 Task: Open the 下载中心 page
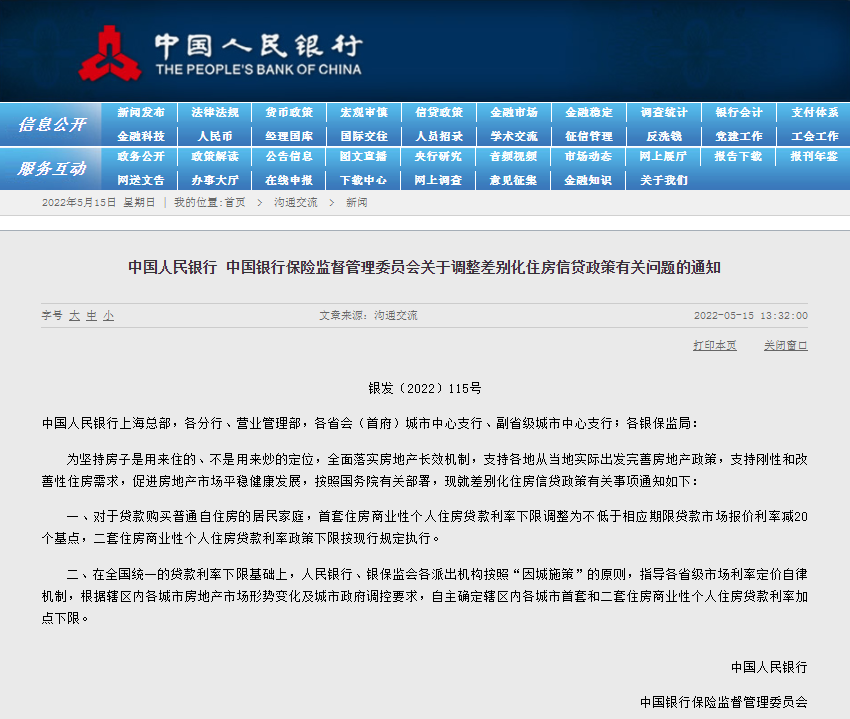(x=363, y=180)
